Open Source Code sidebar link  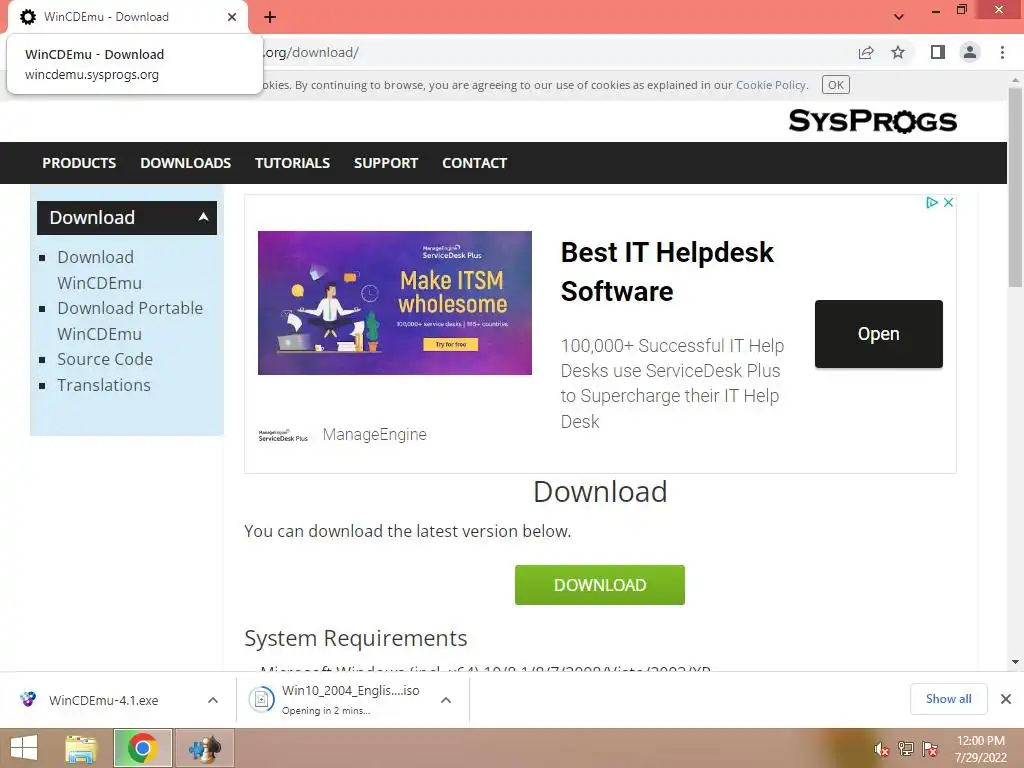pos(104,359)
